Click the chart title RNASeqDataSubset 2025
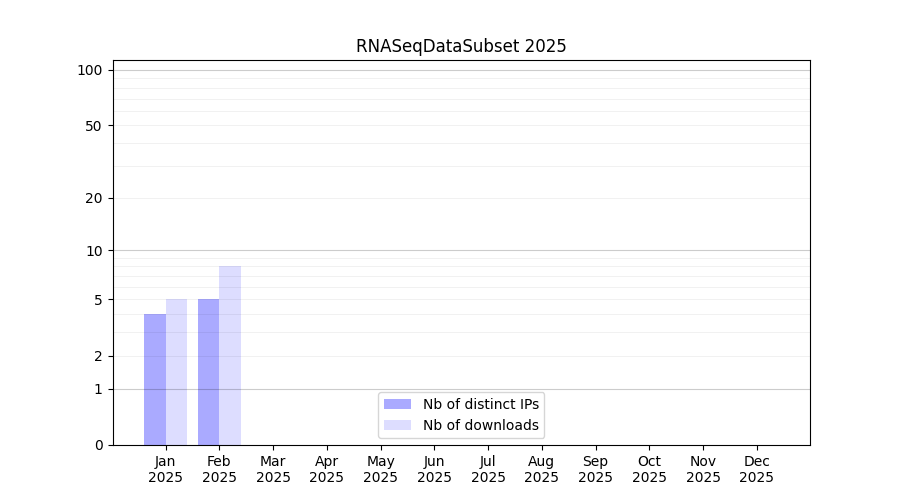Screen dimensions: 900x500 461,46
